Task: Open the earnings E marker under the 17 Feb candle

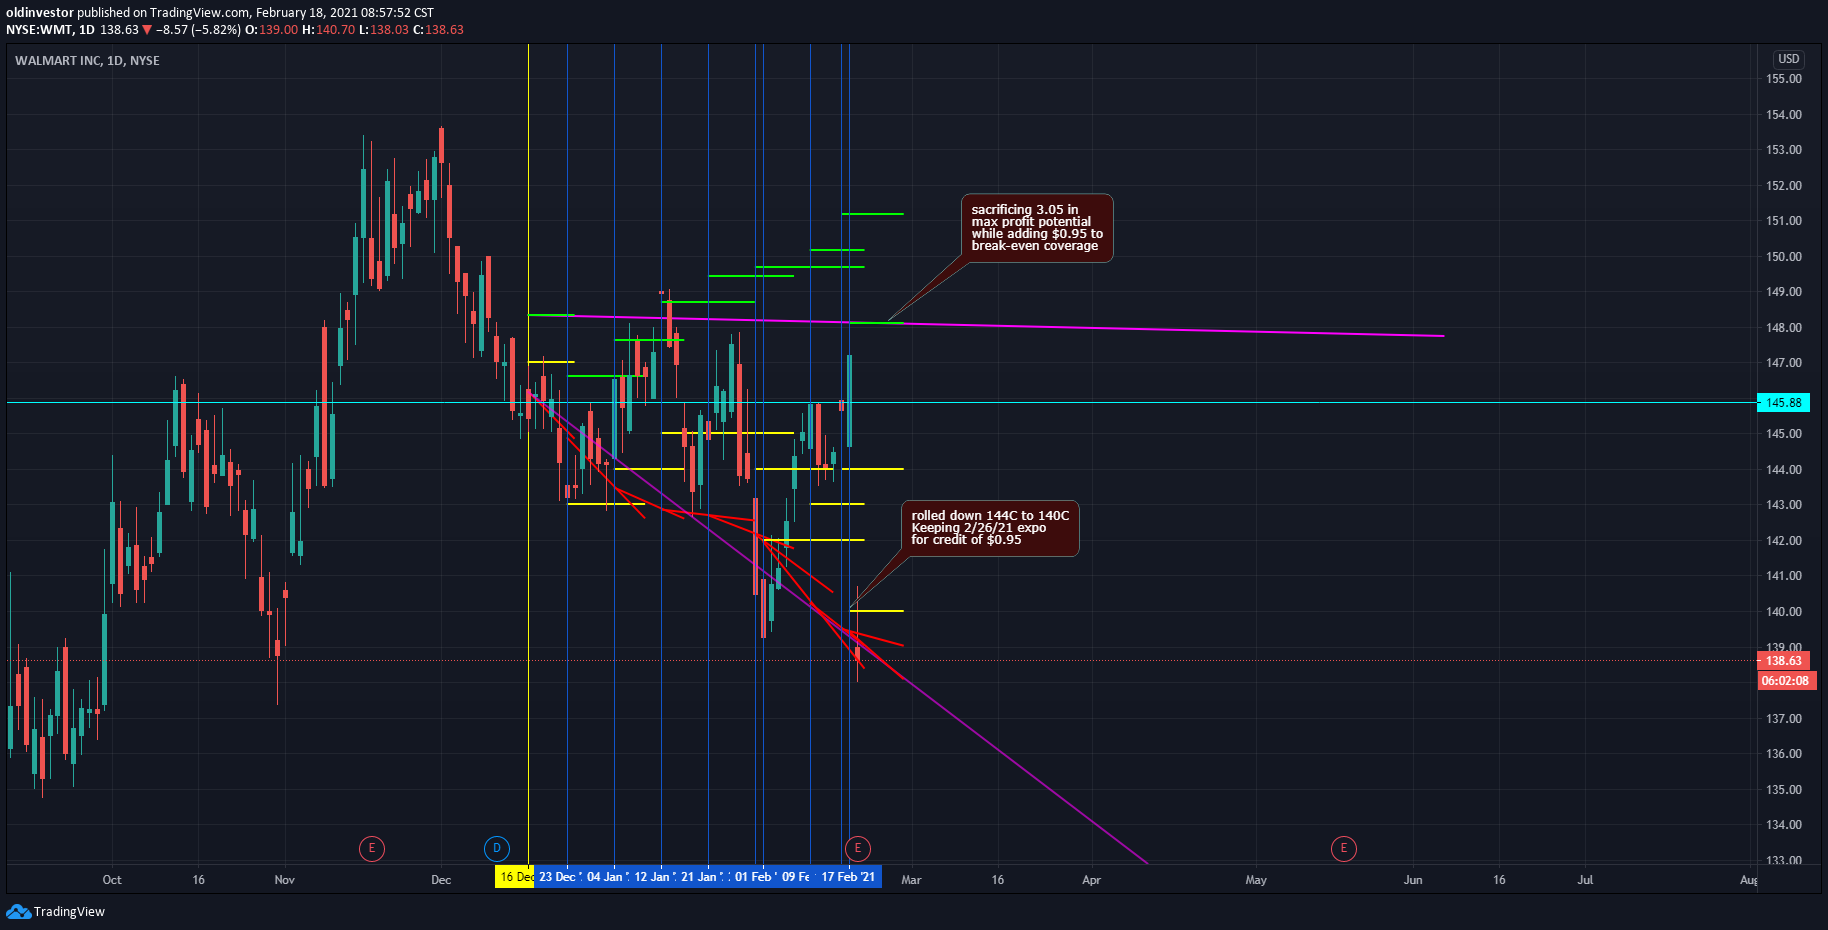Action: pos(857,849)
